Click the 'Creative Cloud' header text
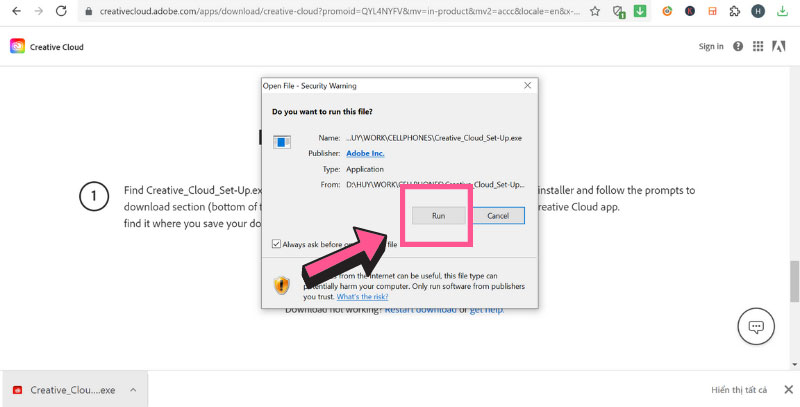 57,47
